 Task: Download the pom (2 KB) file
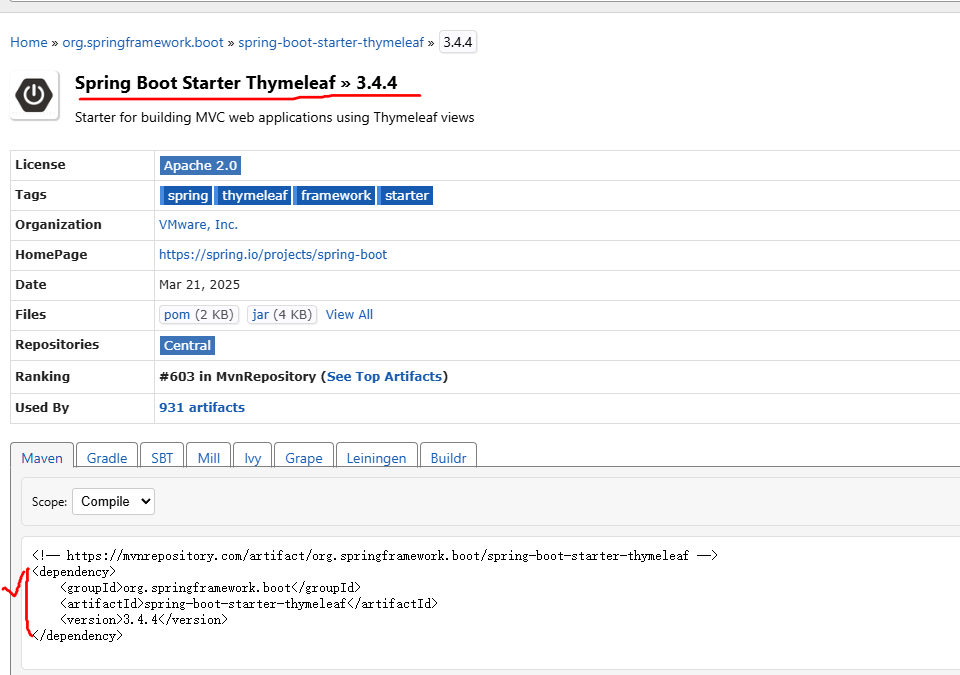(x=199, y=314)
